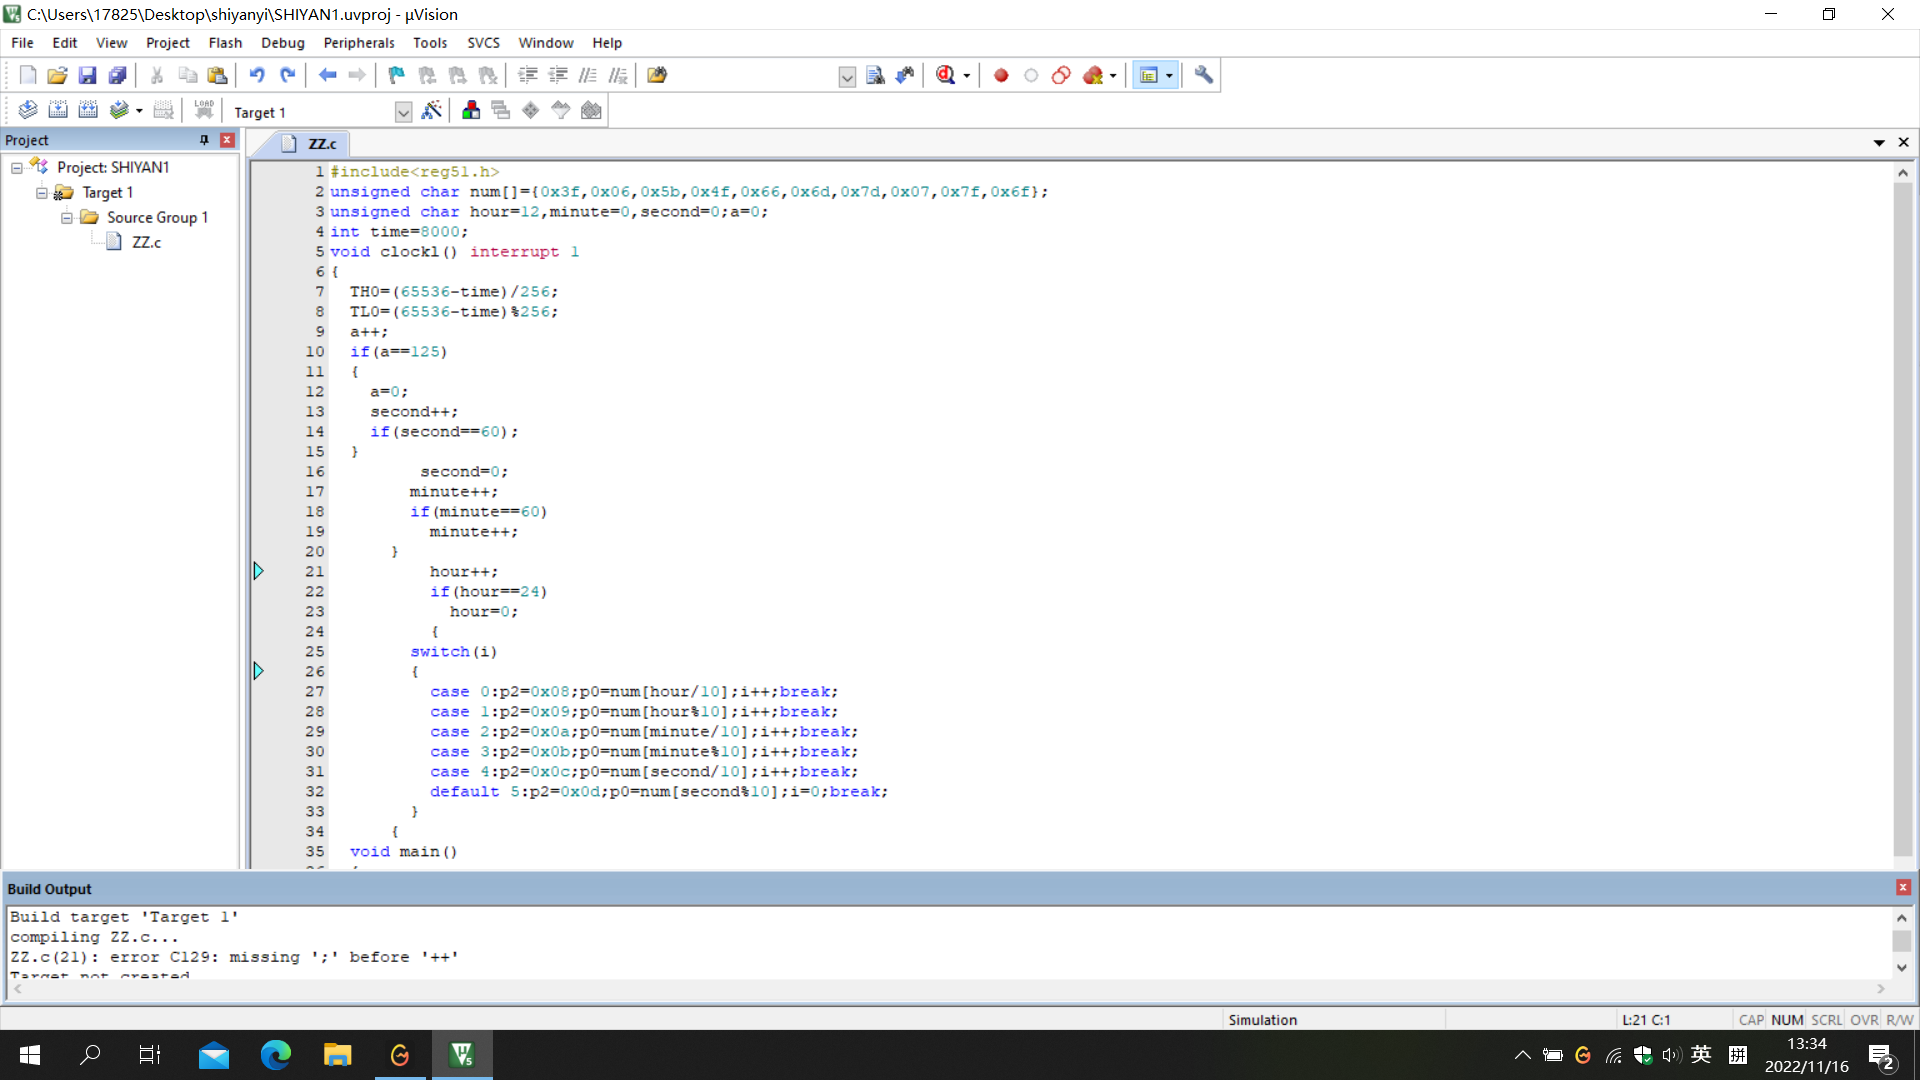Disable all breakpoints icon
This screenshot has width=1920, height=1080.
click(1061, 75)
